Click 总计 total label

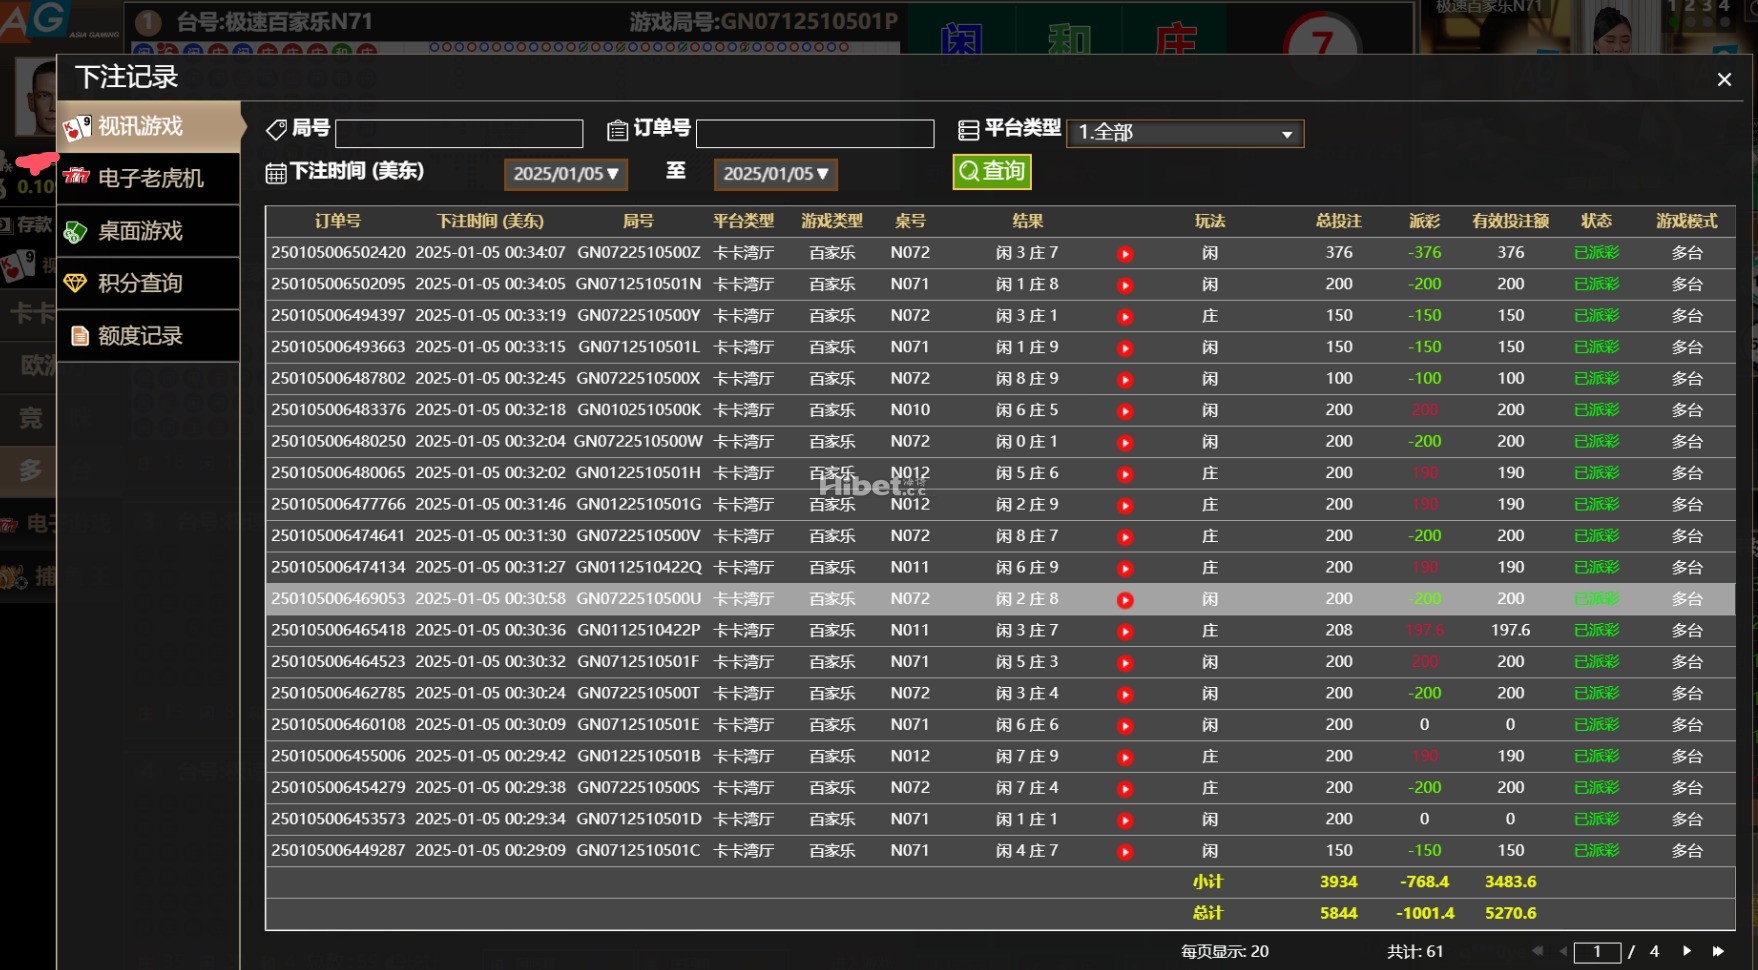1208,913
